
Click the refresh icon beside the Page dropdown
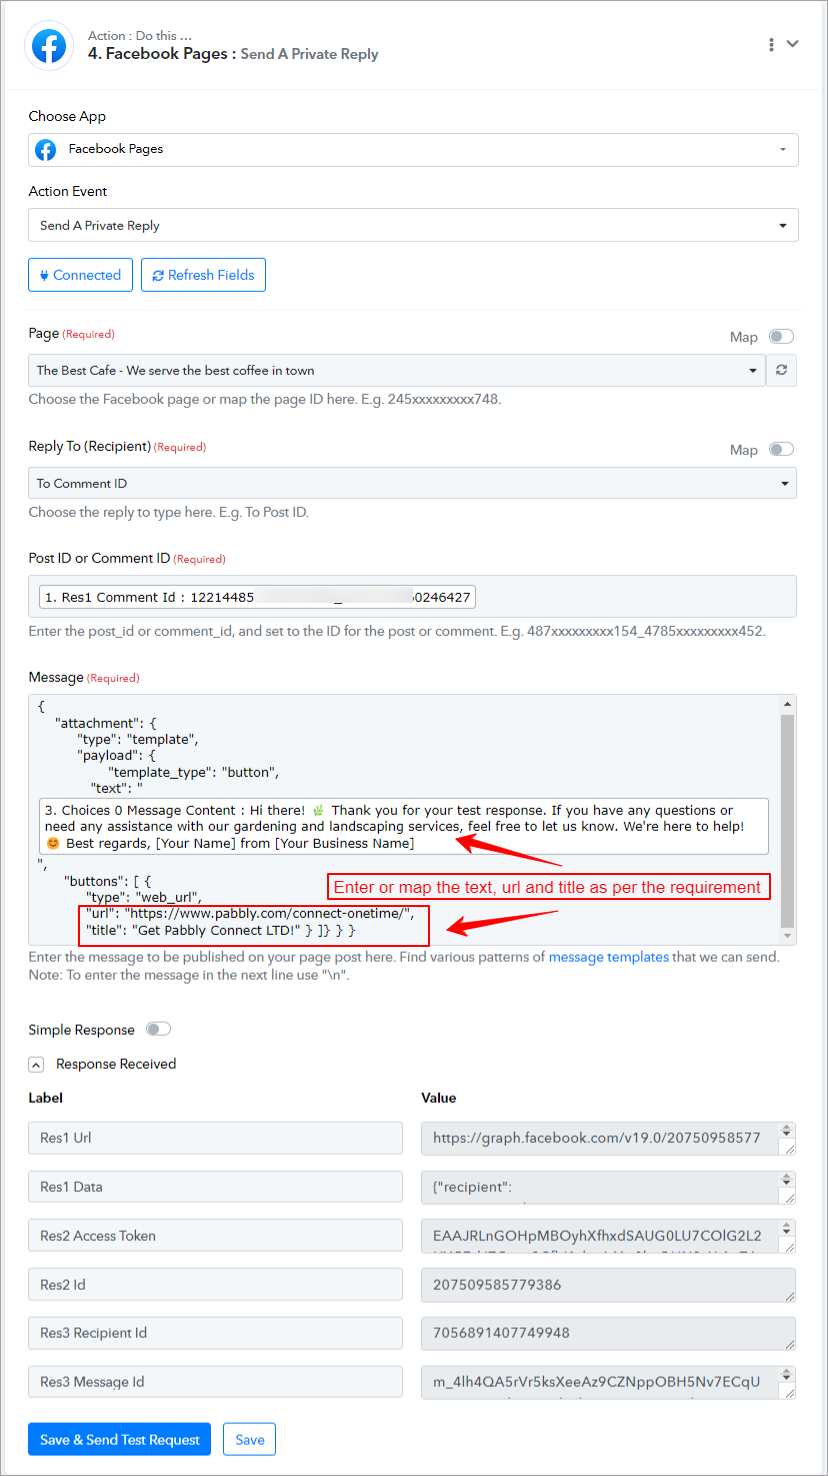[x=782, y=370]
